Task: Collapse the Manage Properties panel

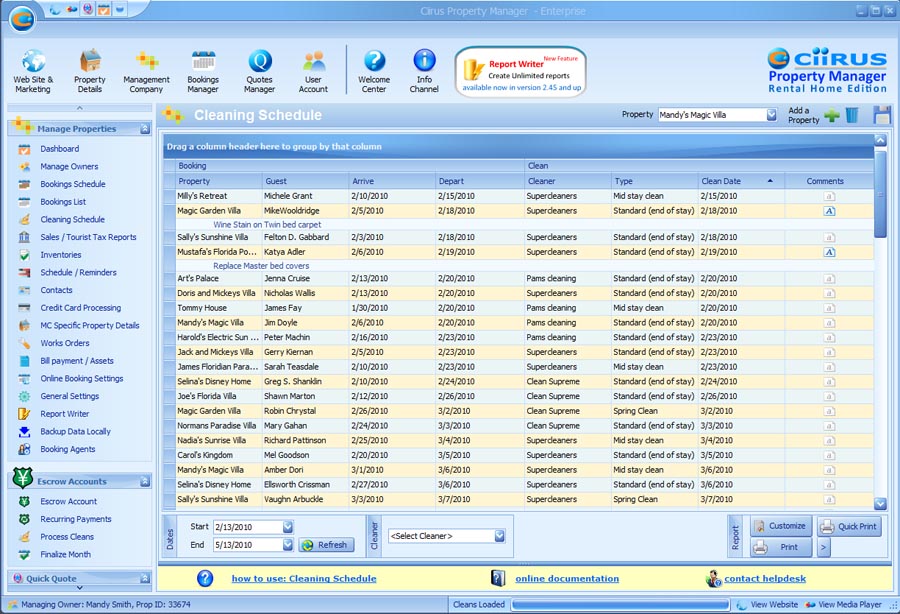Action: tap(145, 129)
